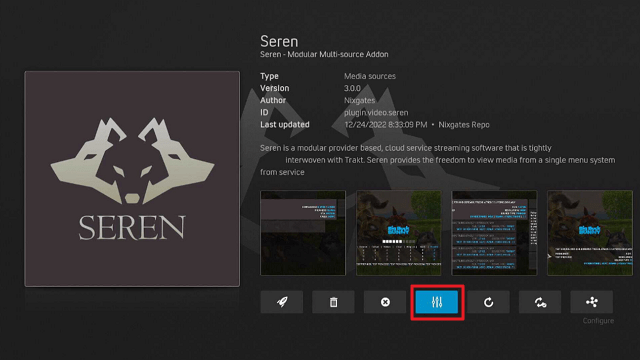Click the author name 'Nixgates'
The image size is (640, 360).
360,100
